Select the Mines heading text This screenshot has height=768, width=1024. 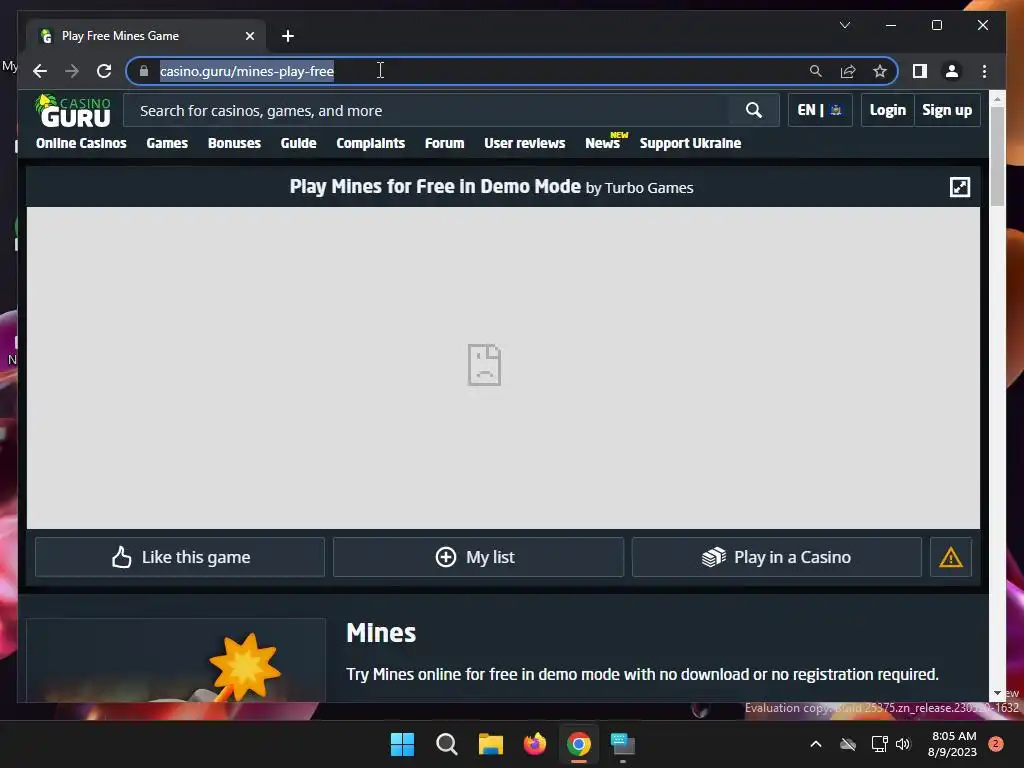coord(381,633)
